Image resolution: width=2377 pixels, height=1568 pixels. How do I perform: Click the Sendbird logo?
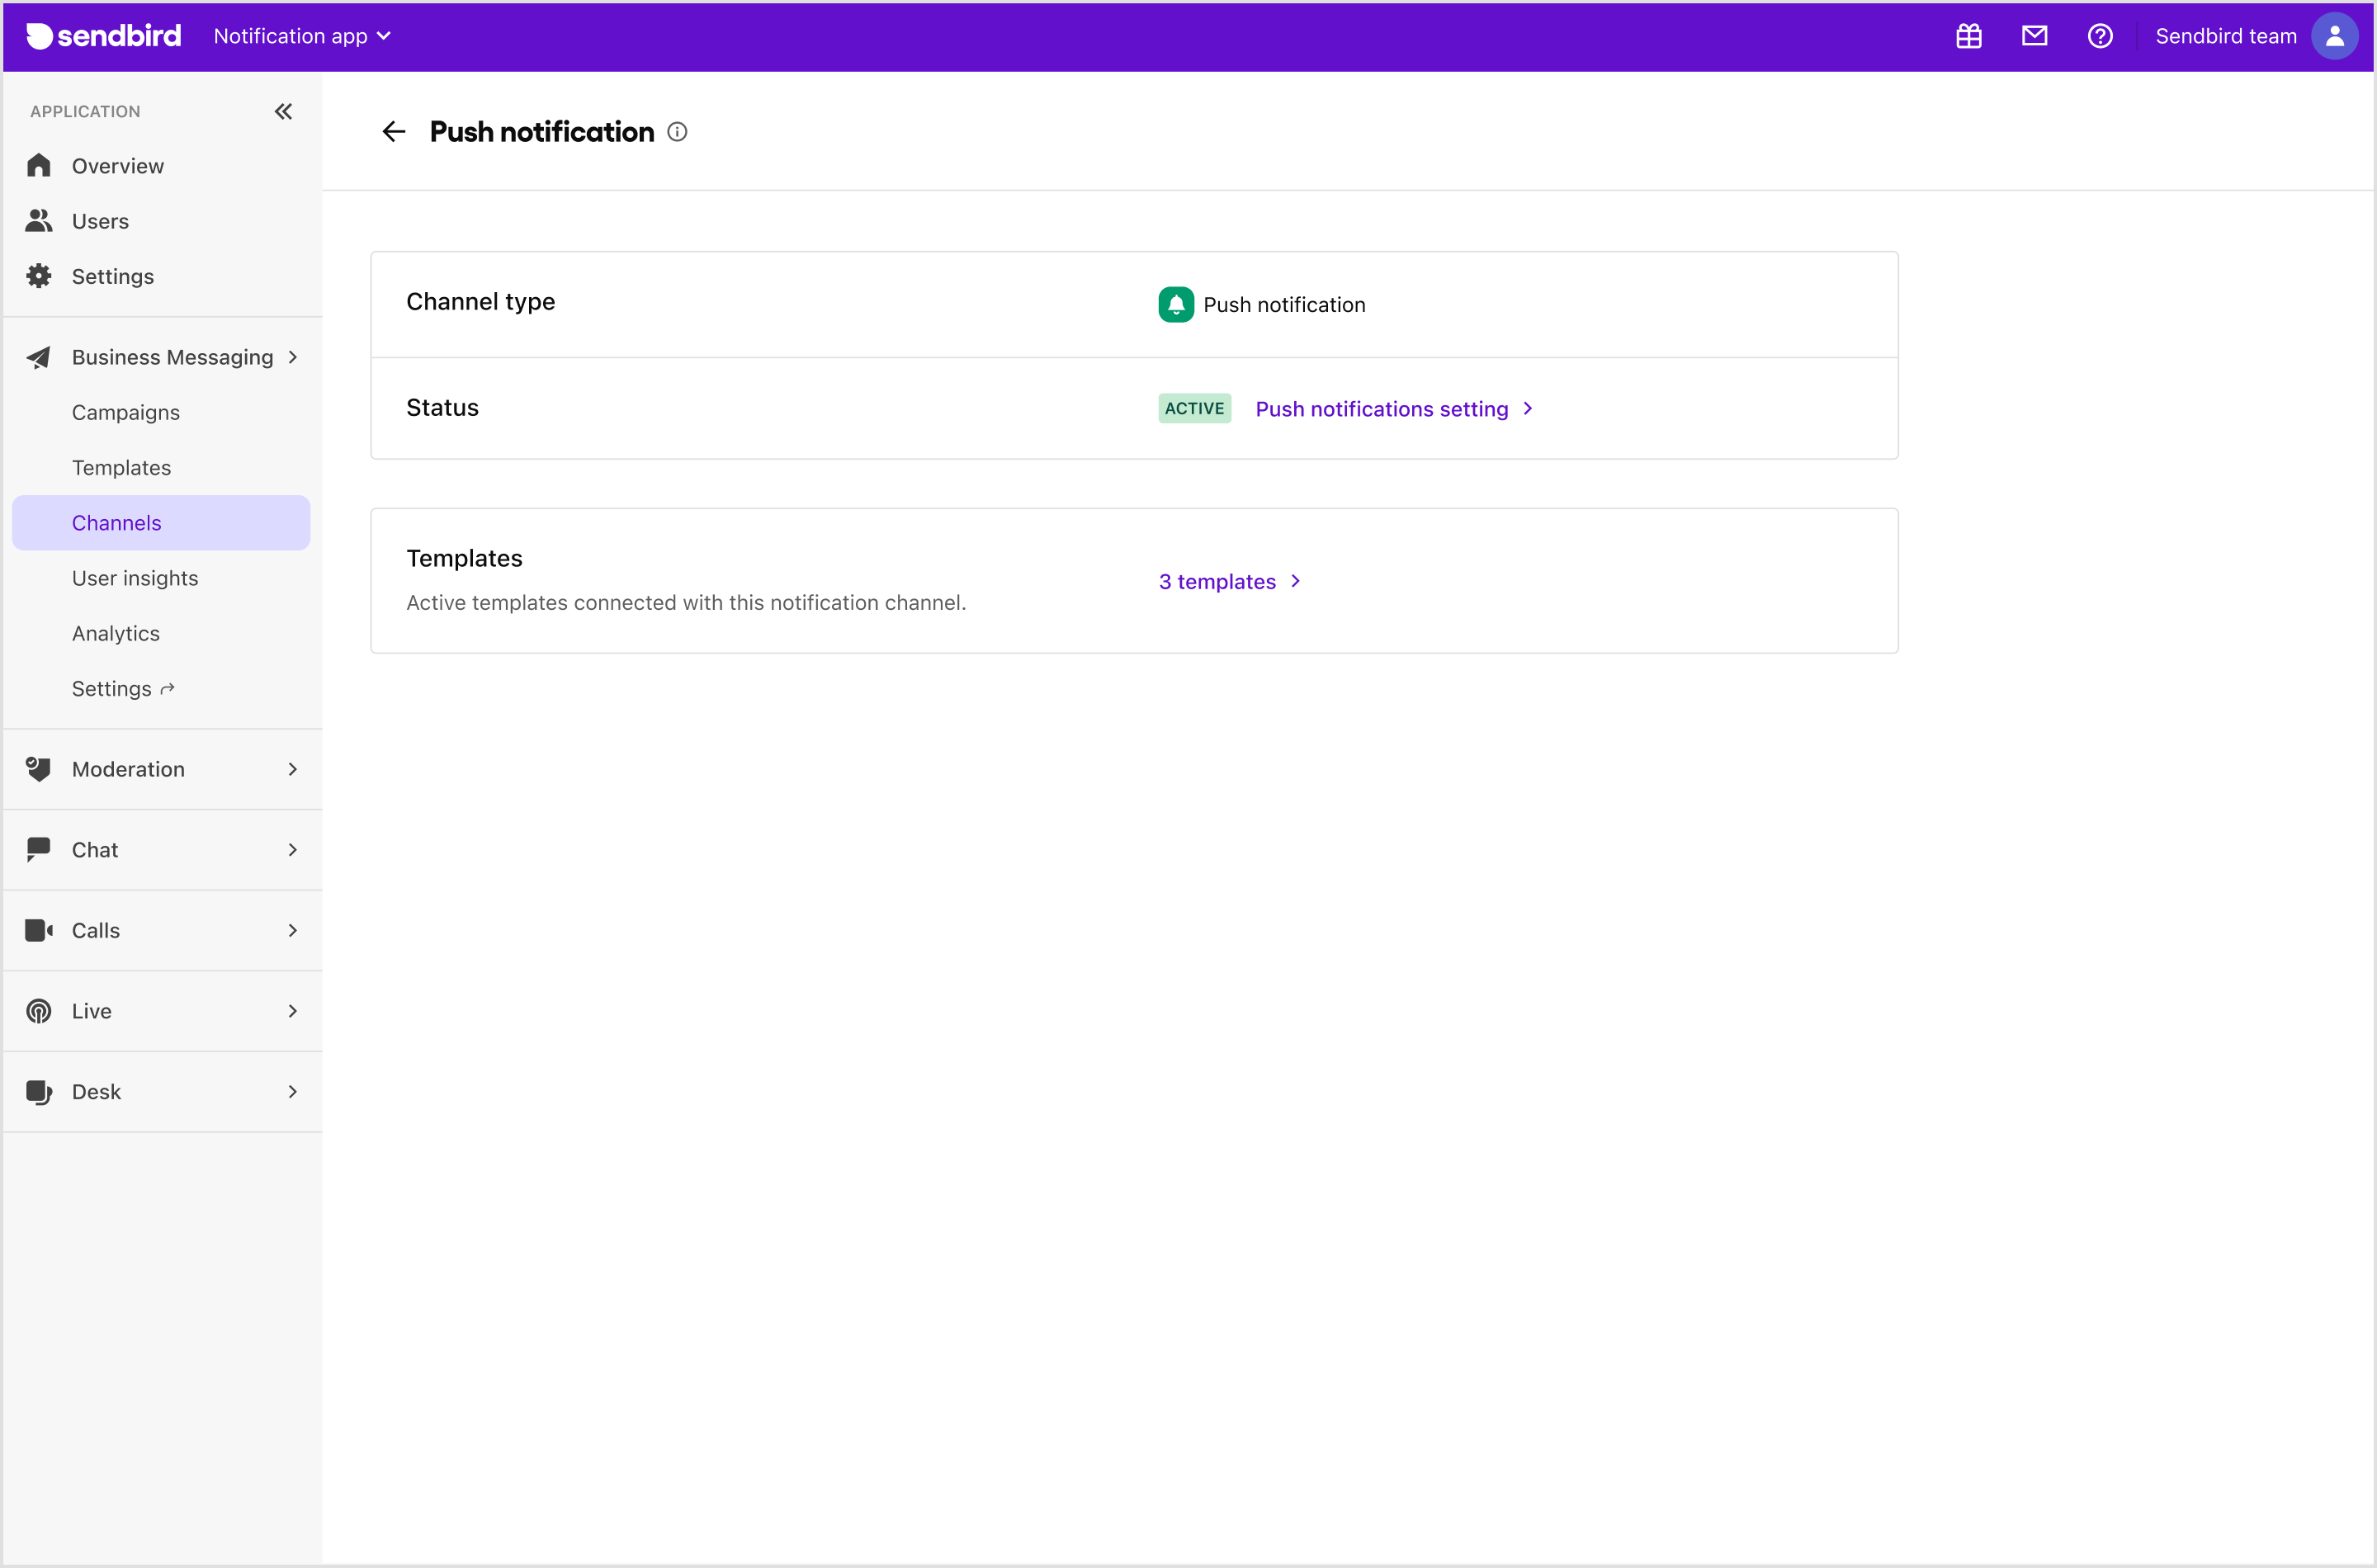(102, 36)
